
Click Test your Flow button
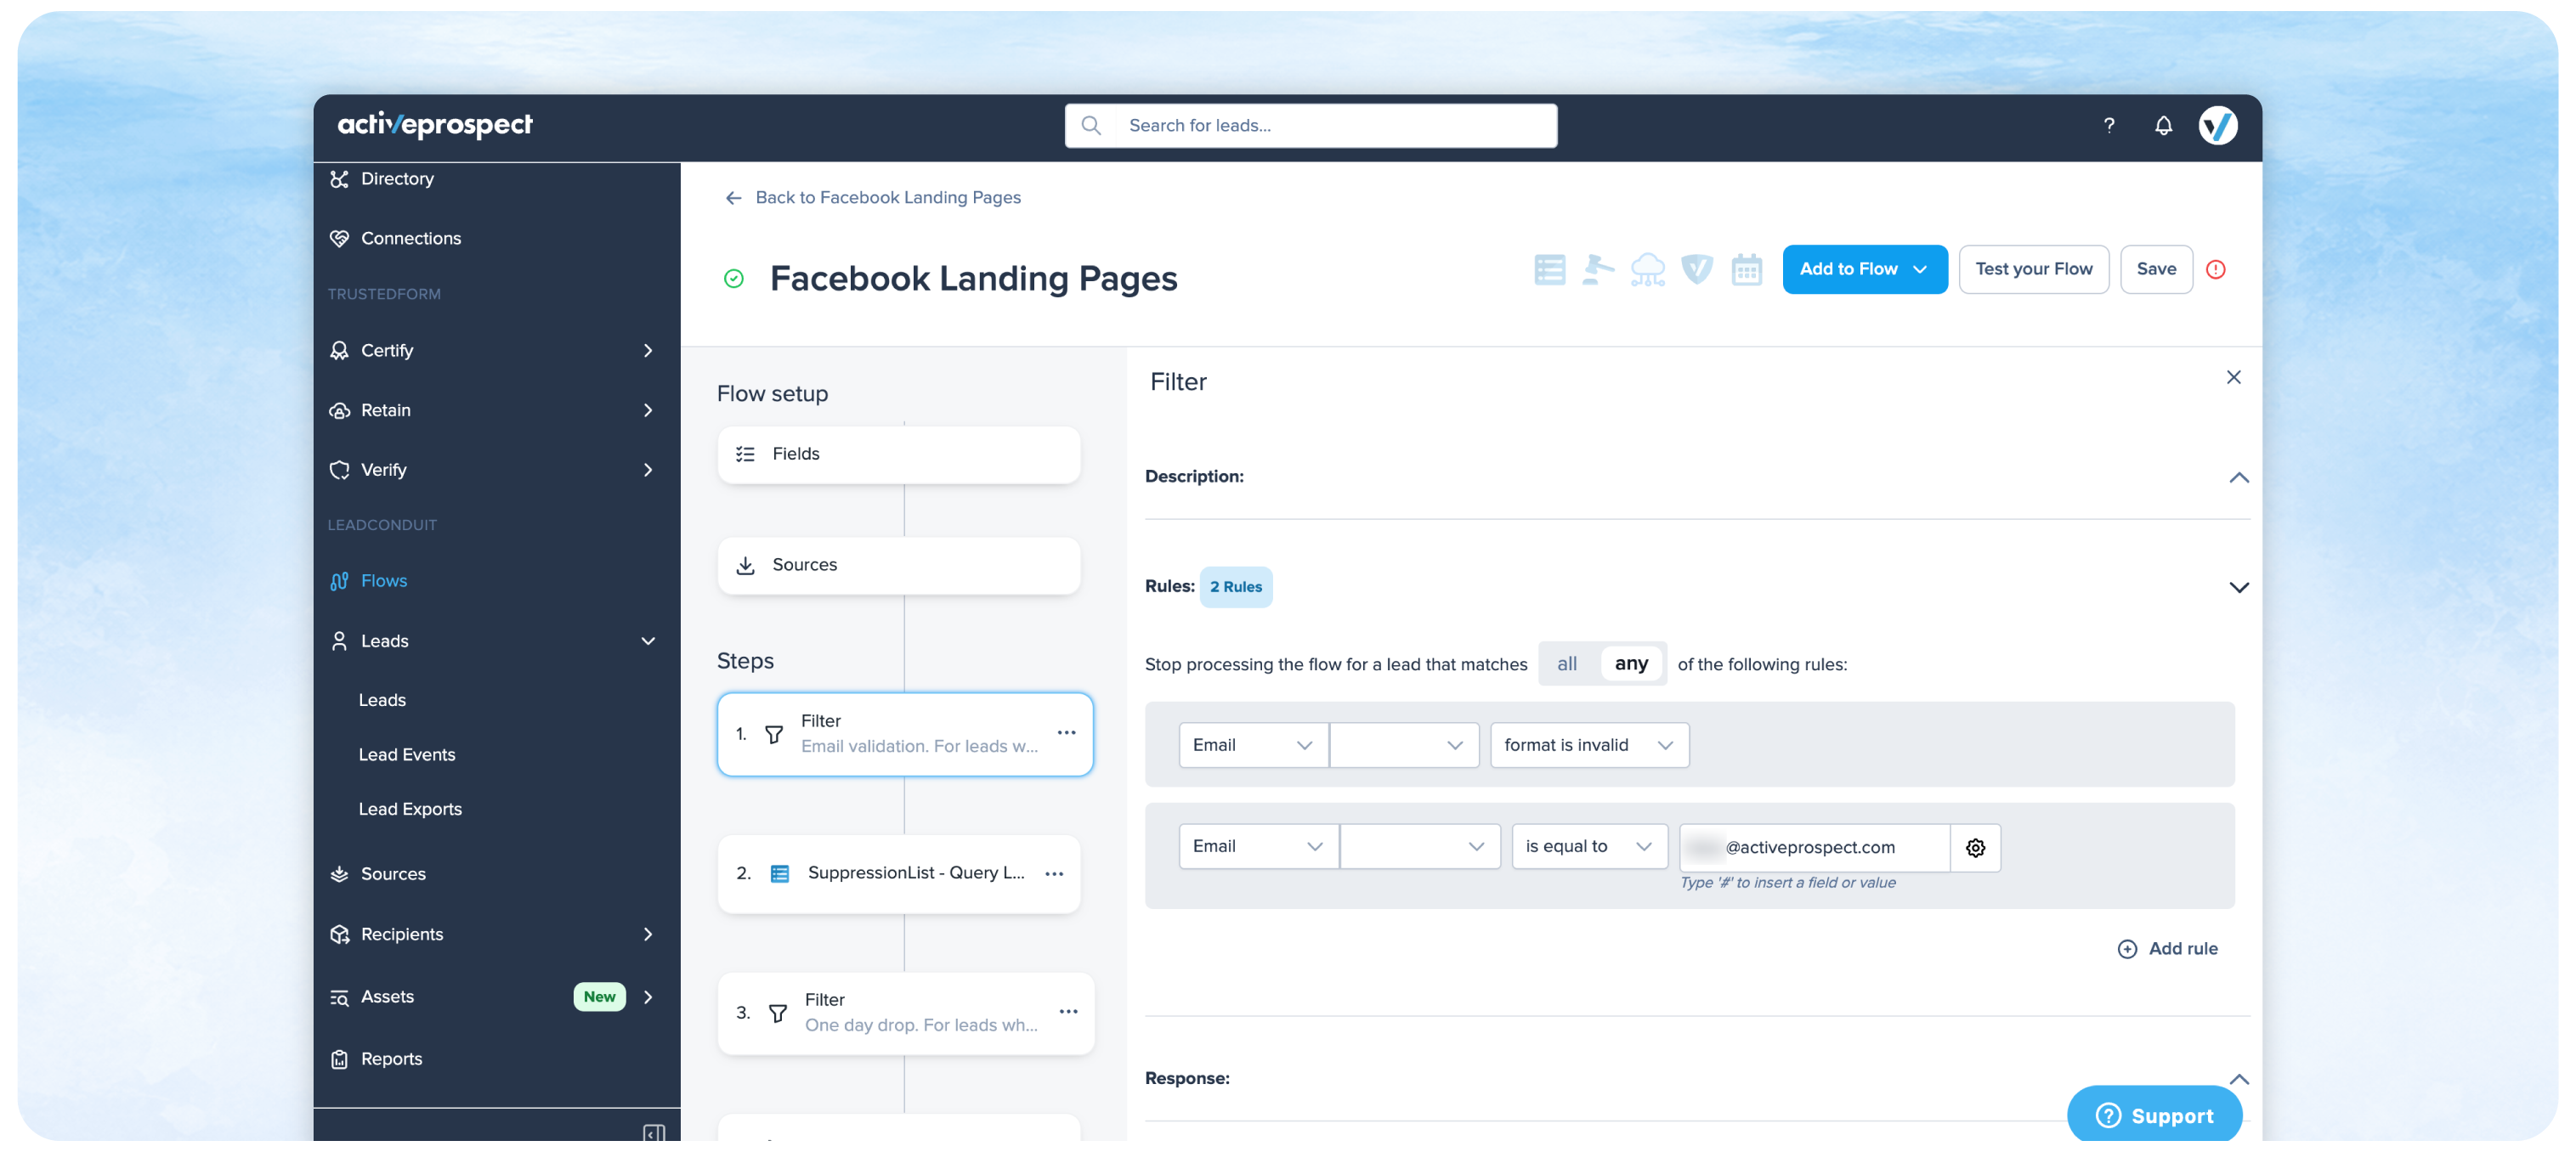(2032, 269)
